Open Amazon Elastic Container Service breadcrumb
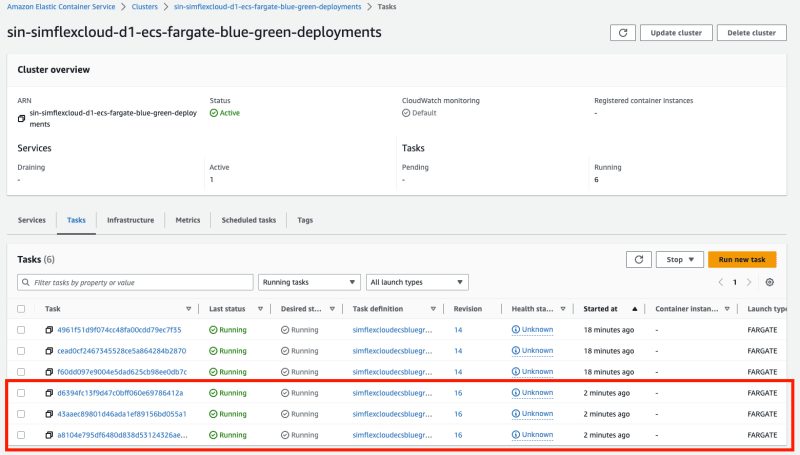 (61, 7)
